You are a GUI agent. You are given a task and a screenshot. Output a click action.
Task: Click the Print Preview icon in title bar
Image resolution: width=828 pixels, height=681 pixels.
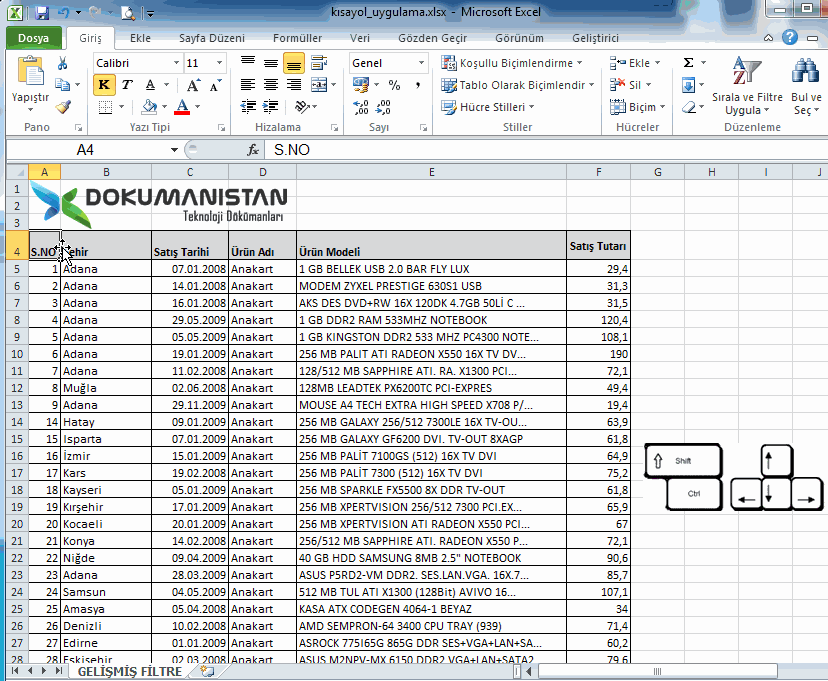128,13
